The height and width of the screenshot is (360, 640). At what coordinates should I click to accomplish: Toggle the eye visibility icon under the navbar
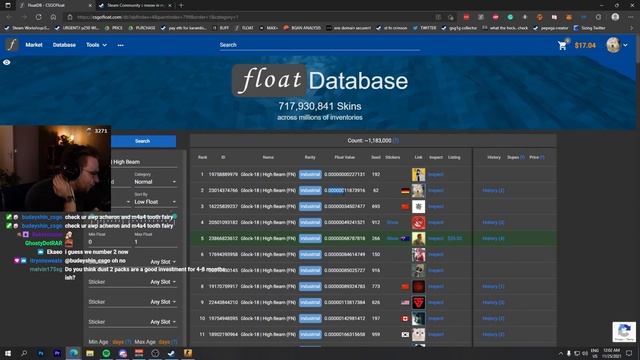pyautogui.click(x=7, y=62)
